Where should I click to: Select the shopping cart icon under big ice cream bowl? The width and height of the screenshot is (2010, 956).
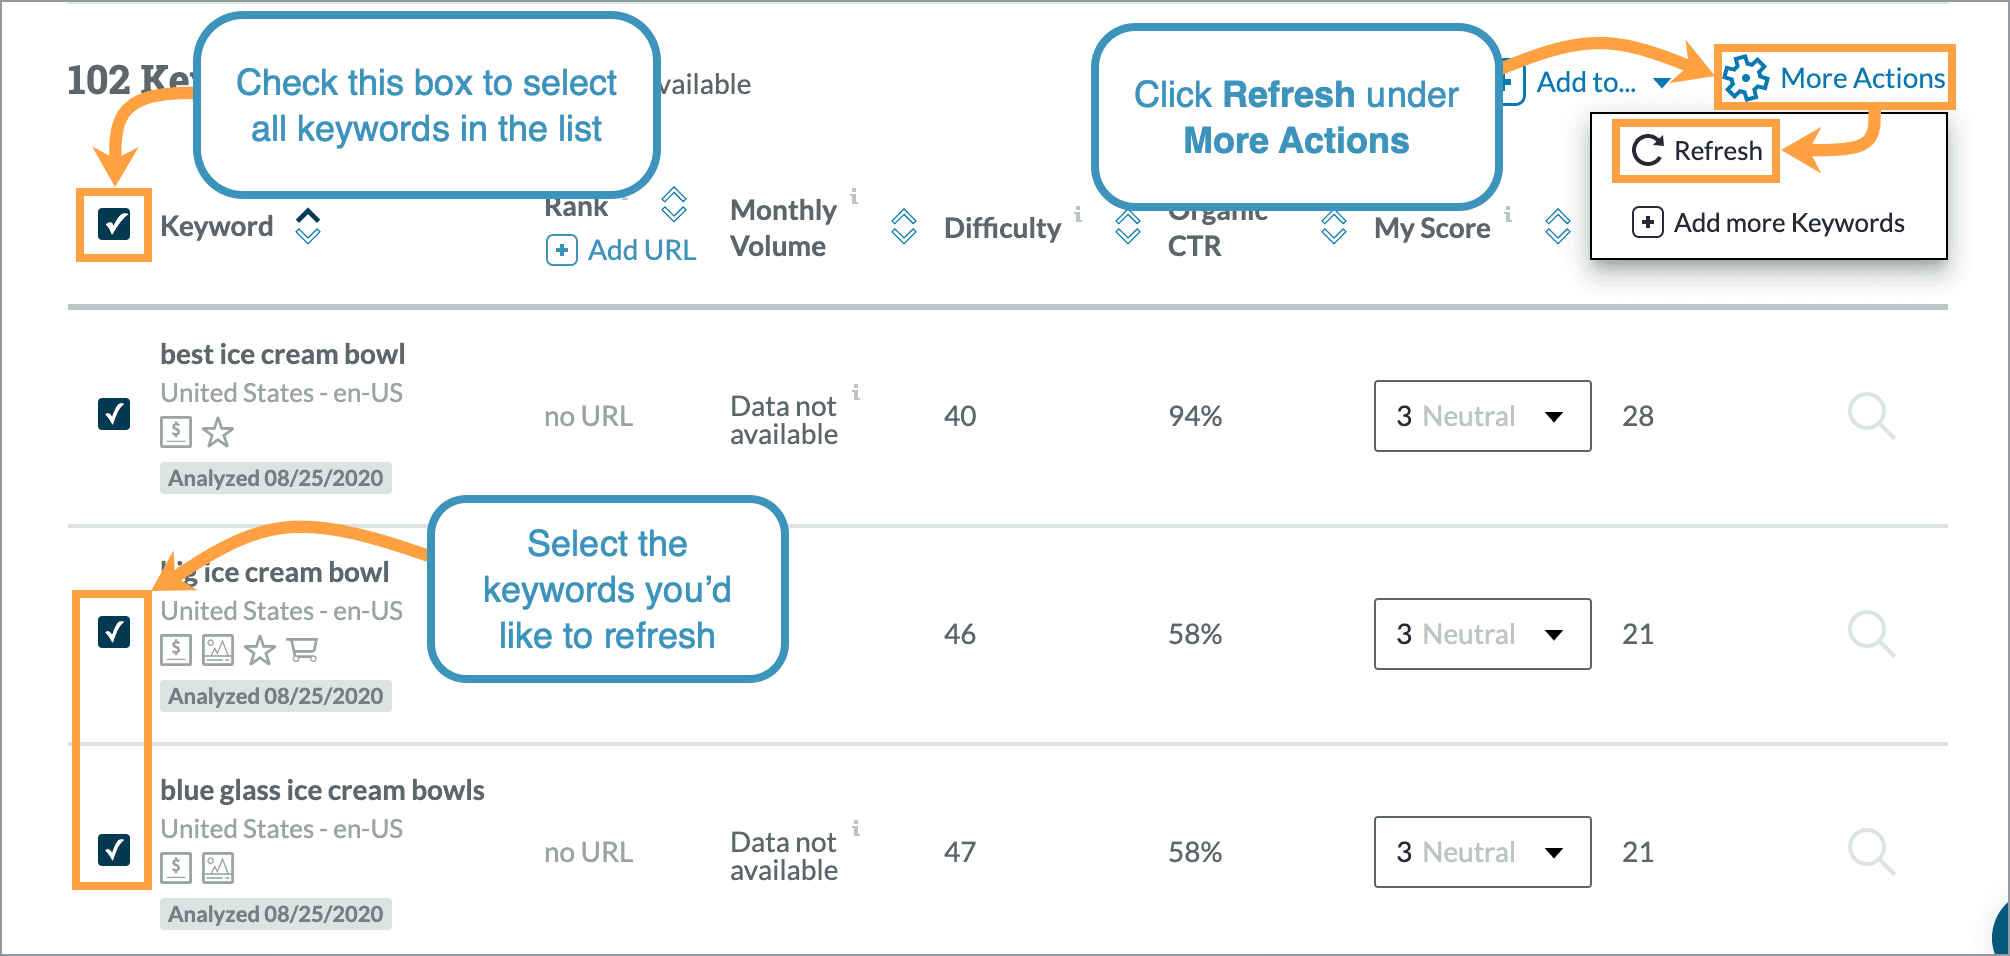click(x=303, y=650)
